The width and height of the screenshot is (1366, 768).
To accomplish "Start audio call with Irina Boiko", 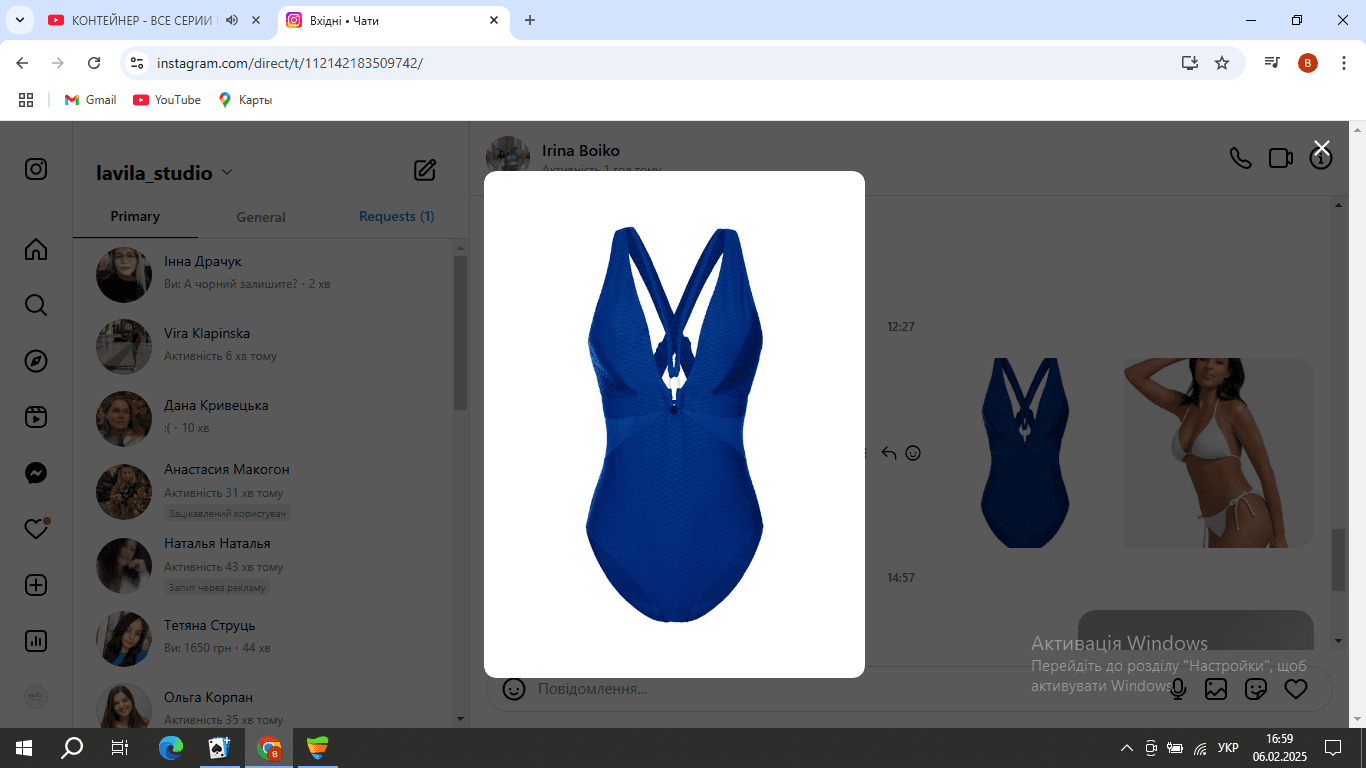I will point(1240,158).
